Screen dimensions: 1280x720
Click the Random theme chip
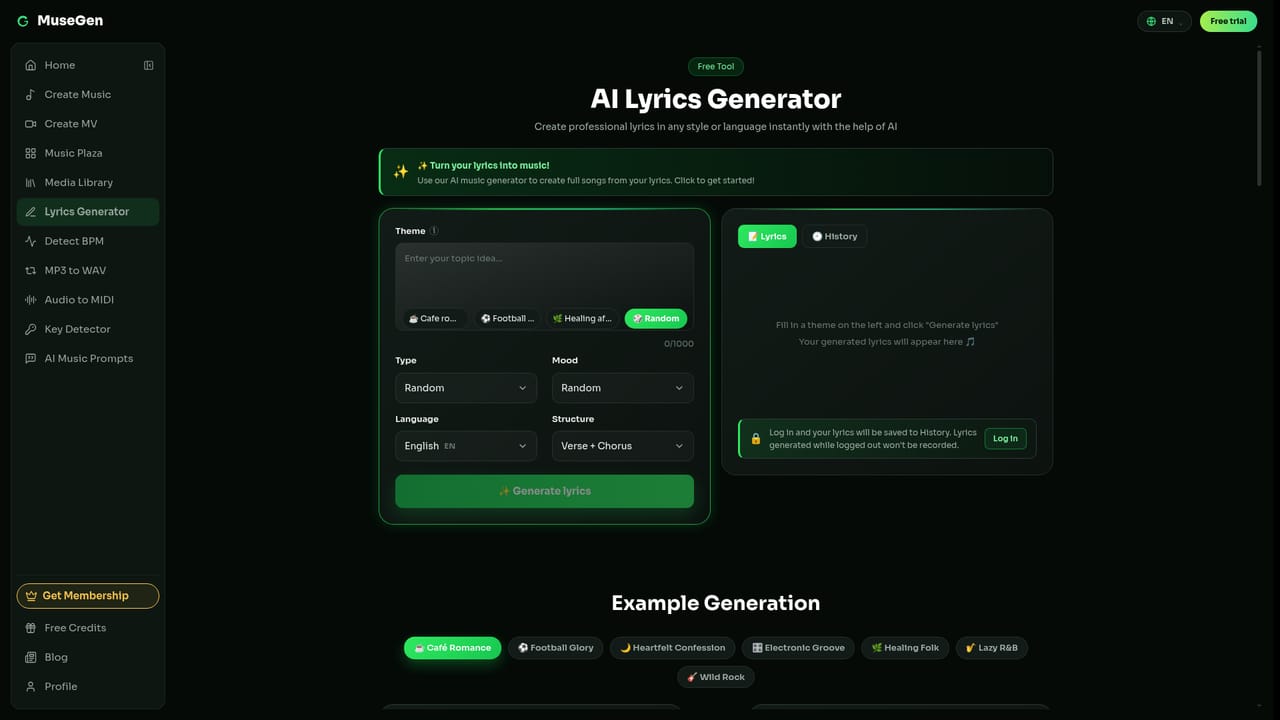click(x=656, y=318)
